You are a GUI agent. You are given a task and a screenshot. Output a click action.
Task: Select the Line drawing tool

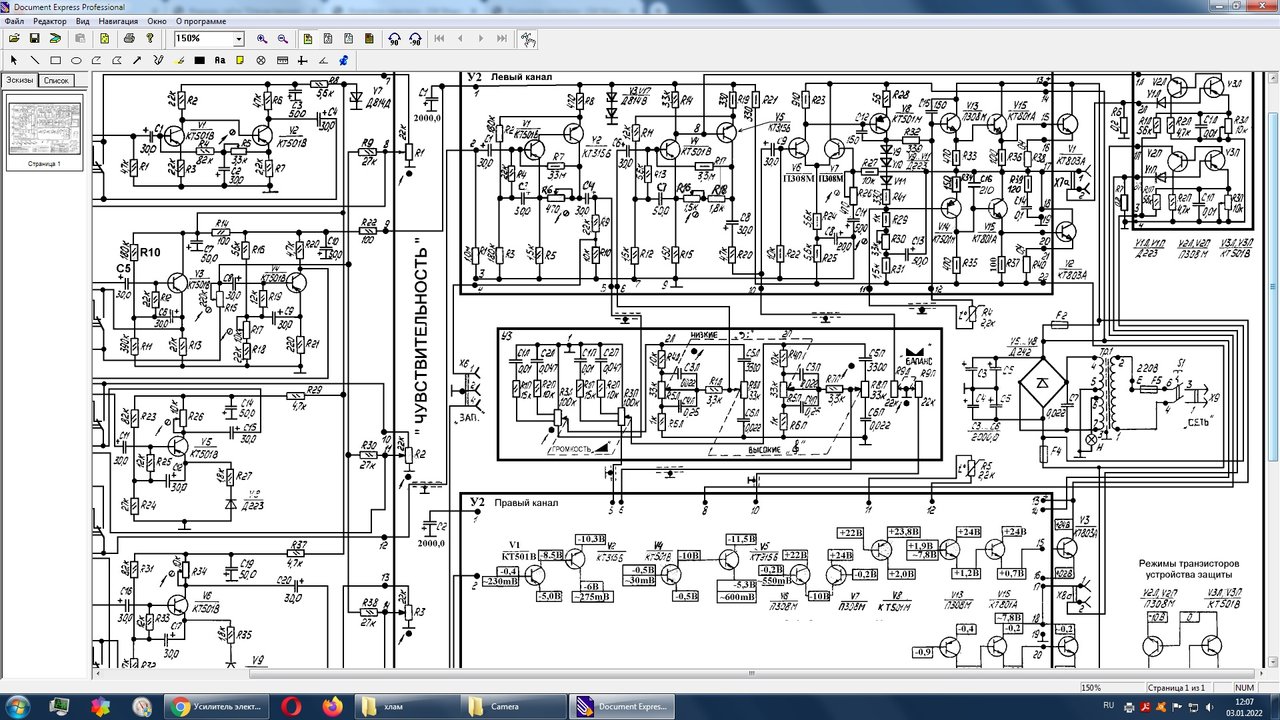coord(34,60)
